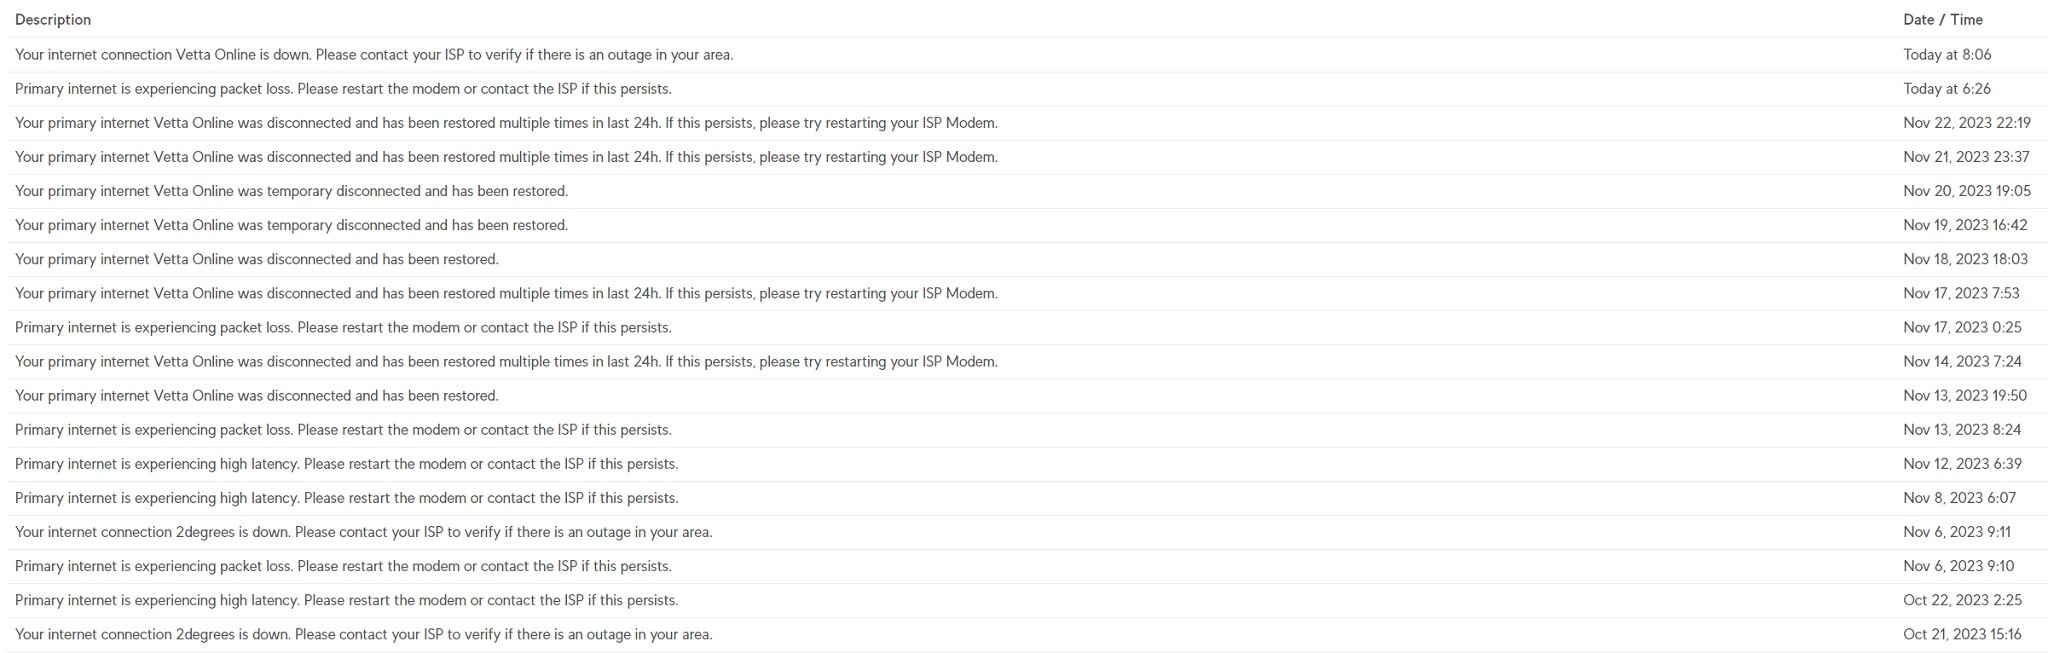Viewport: 2048px width, 653px height.
Task: Open the Nov 20 temporary disconnected notification
Action: [291, 191]
